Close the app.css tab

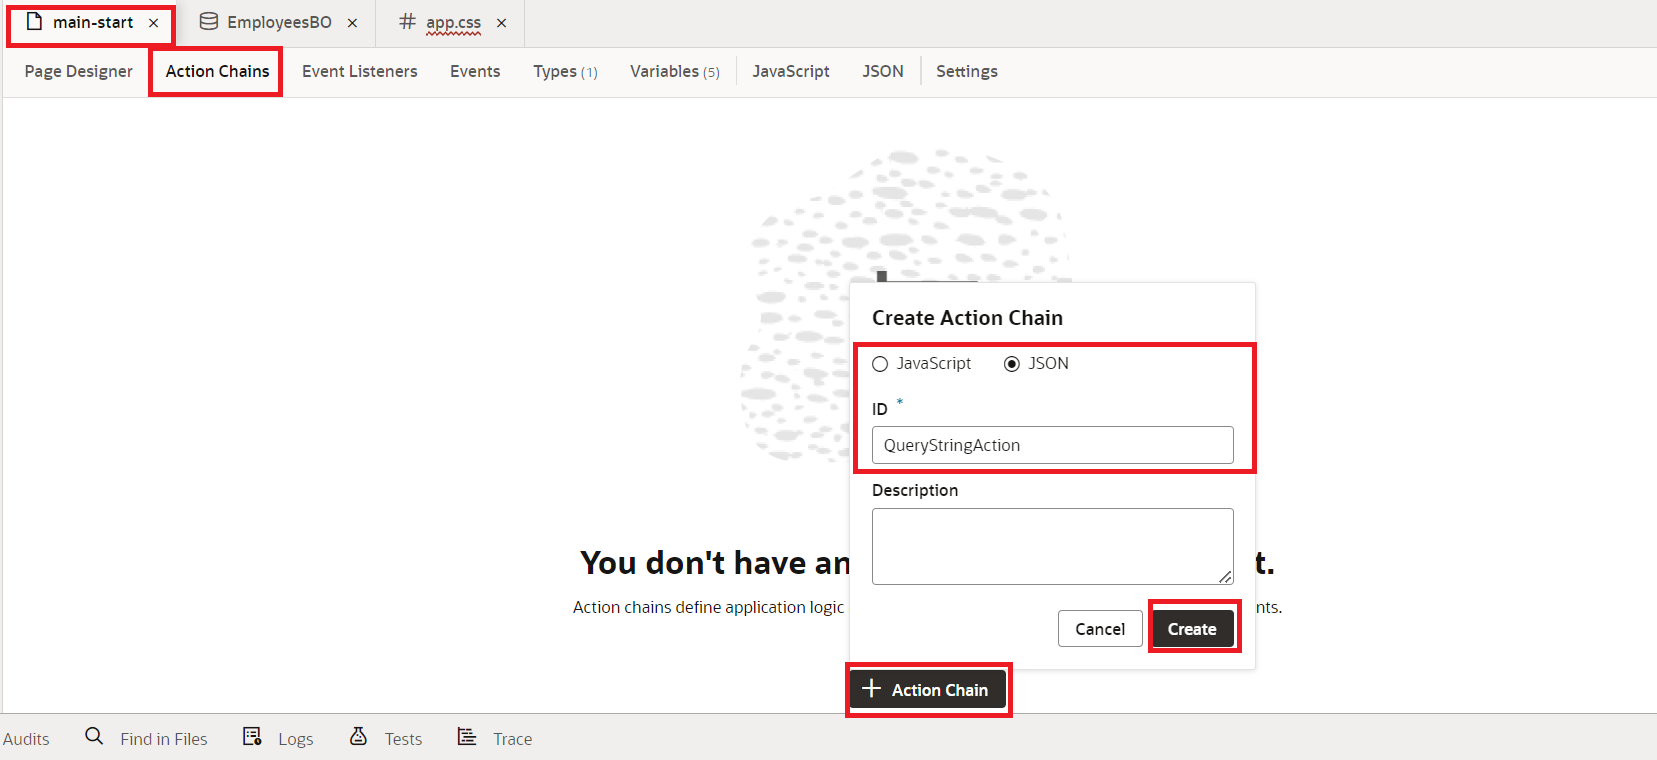pyautogui.click(x=502, y=23)
